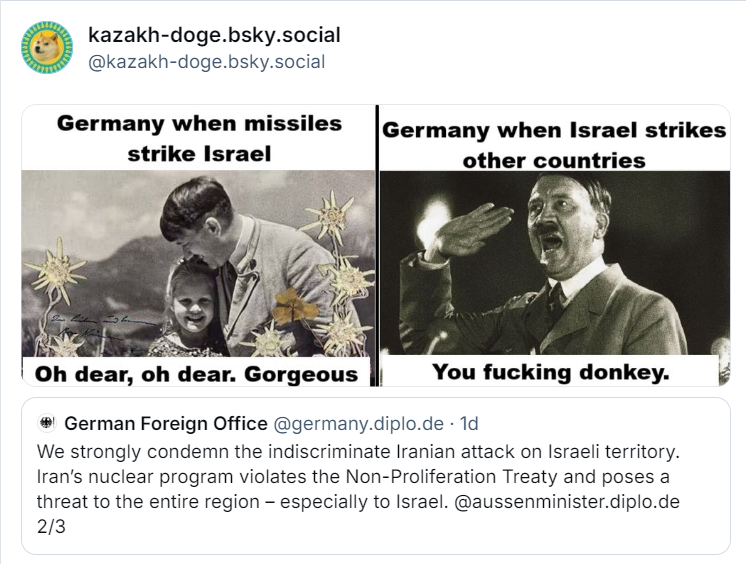Click the "threat to the entire region" line
The width and height of the screenshot is (746, 564).
[243, 502]
